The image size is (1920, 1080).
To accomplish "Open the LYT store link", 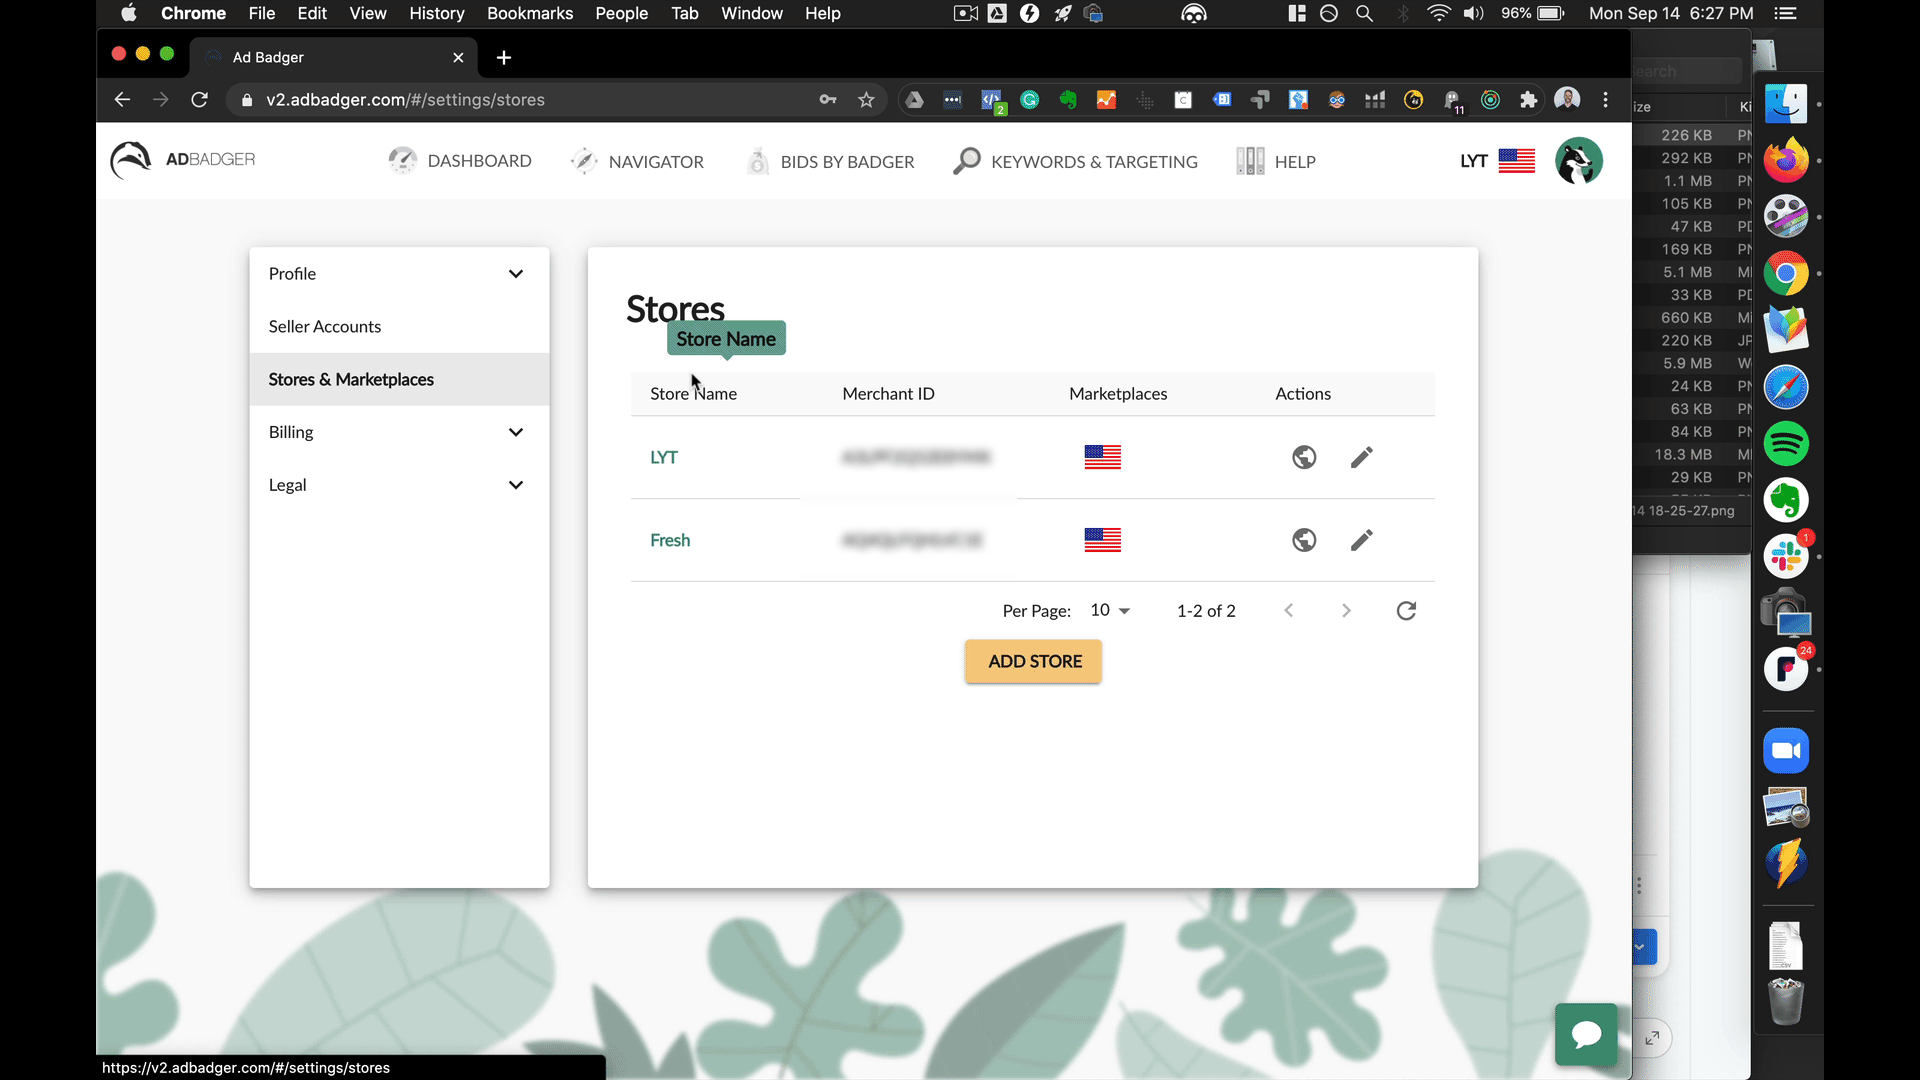I will [664, 457].
